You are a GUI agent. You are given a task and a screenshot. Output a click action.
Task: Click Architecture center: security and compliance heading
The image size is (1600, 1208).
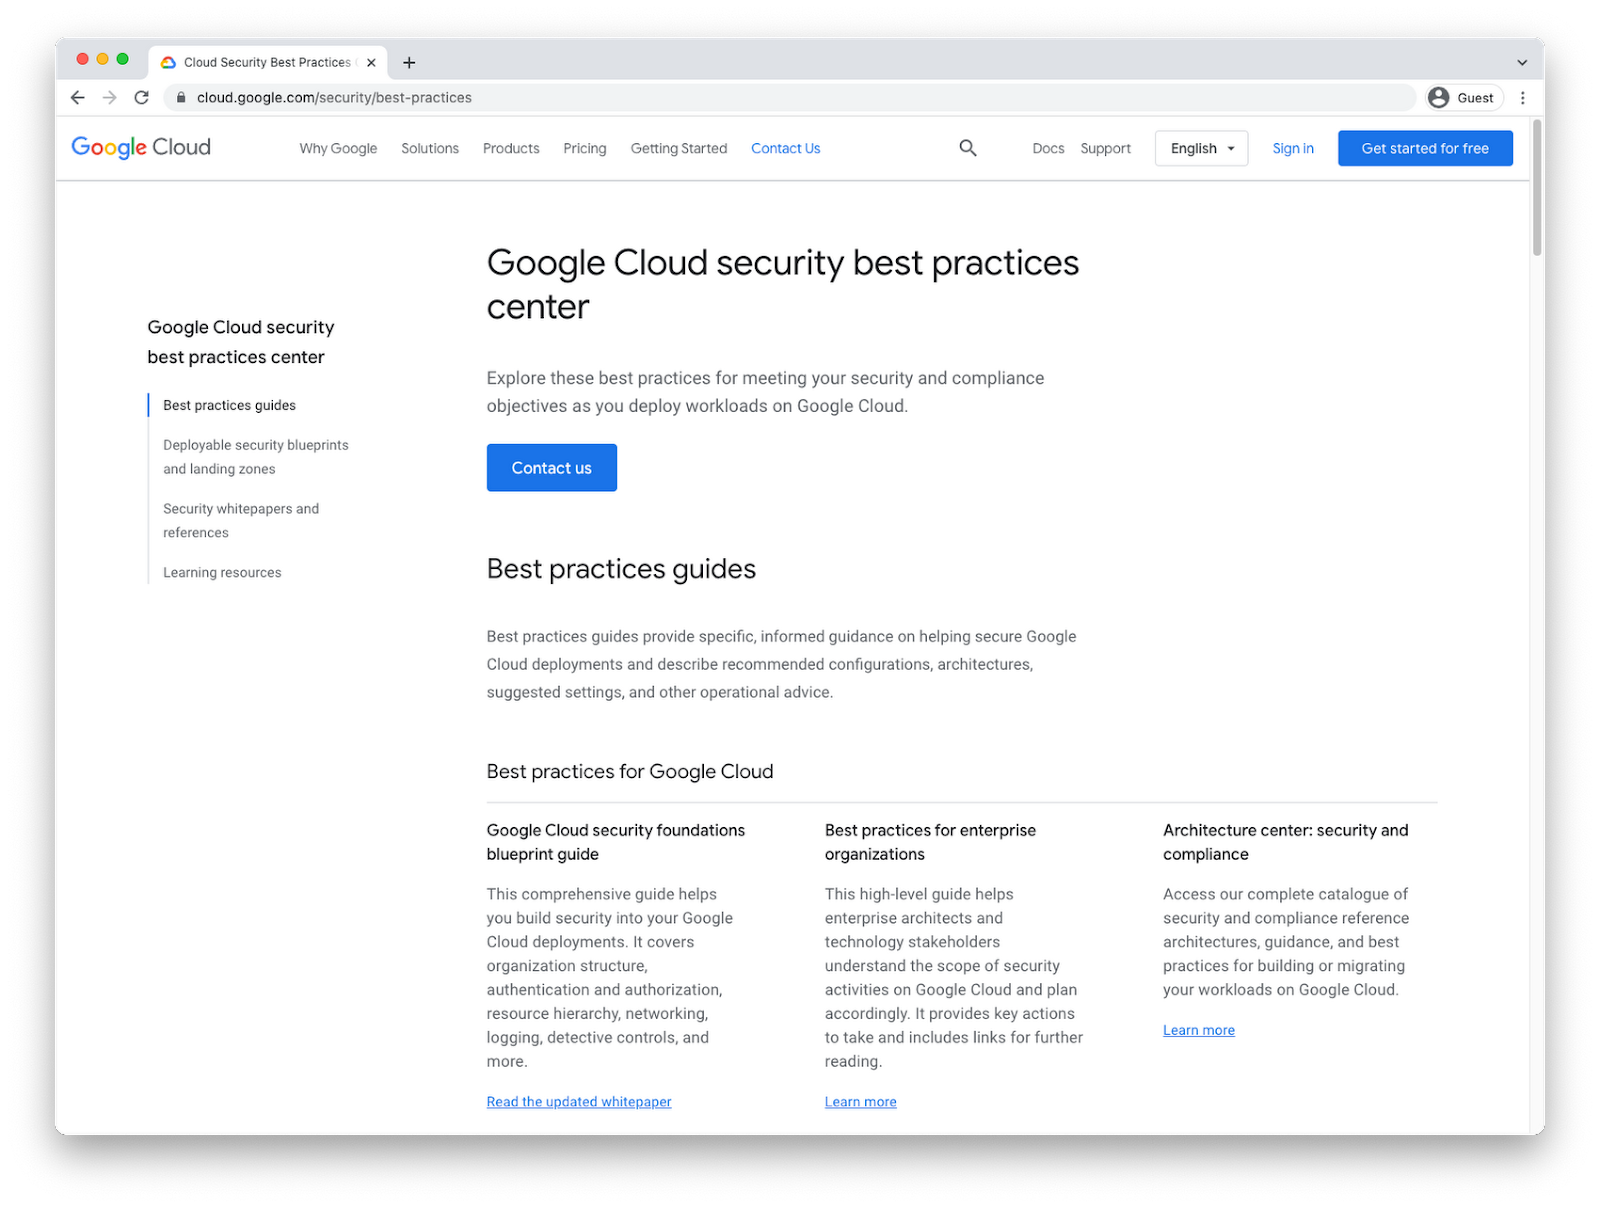click(1285, 842)
